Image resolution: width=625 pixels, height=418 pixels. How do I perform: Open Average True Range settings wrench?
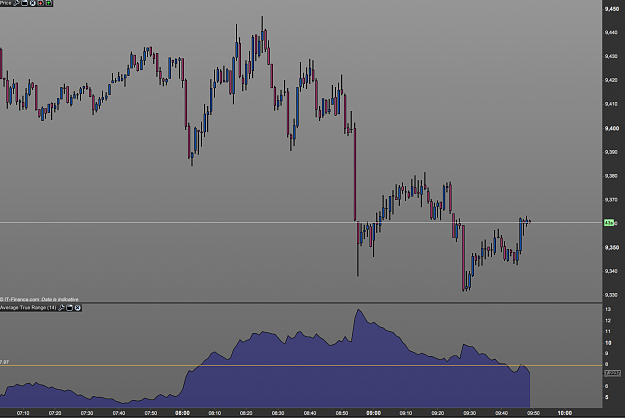pos(61,308)
